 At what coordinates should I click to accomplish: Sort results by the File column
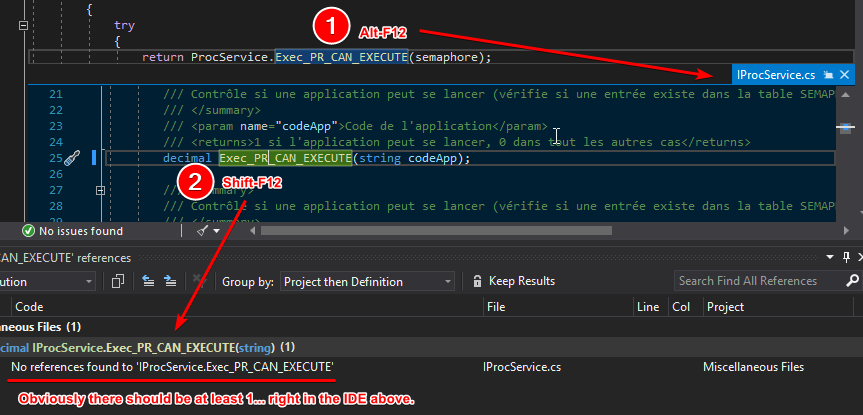(x=558, y=307)
